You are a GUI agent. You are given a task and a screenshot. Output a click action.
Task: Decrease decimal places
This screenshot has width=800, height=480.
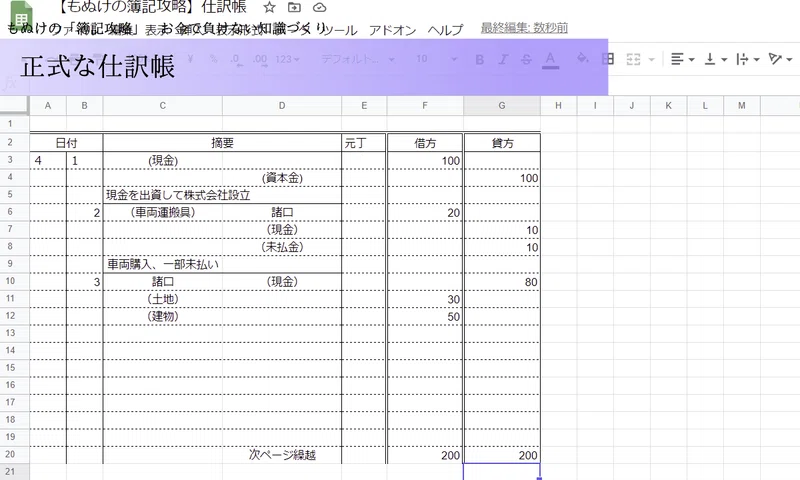coord(236,60)
